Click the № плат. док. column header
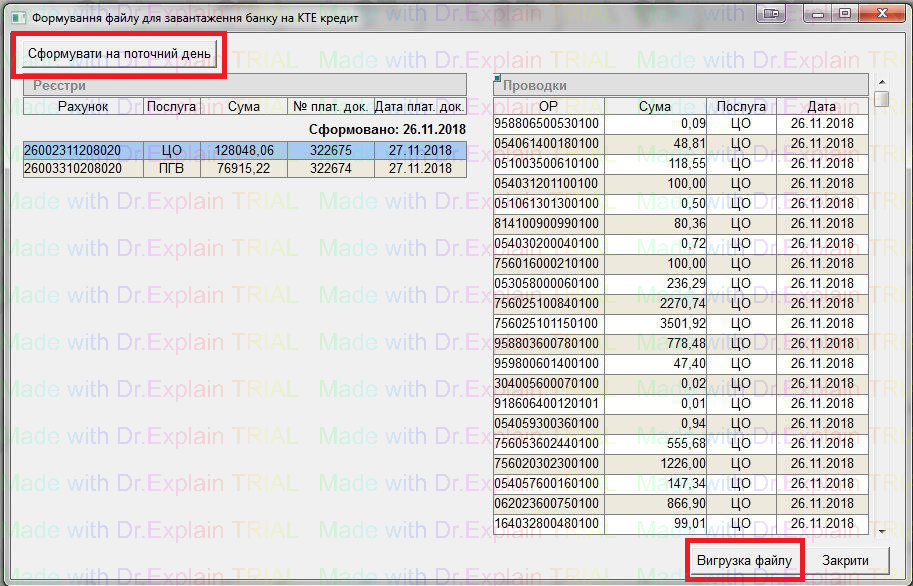The width and height of the screenshot is (913, 586). pyautogui.click(x=331, y=106)
